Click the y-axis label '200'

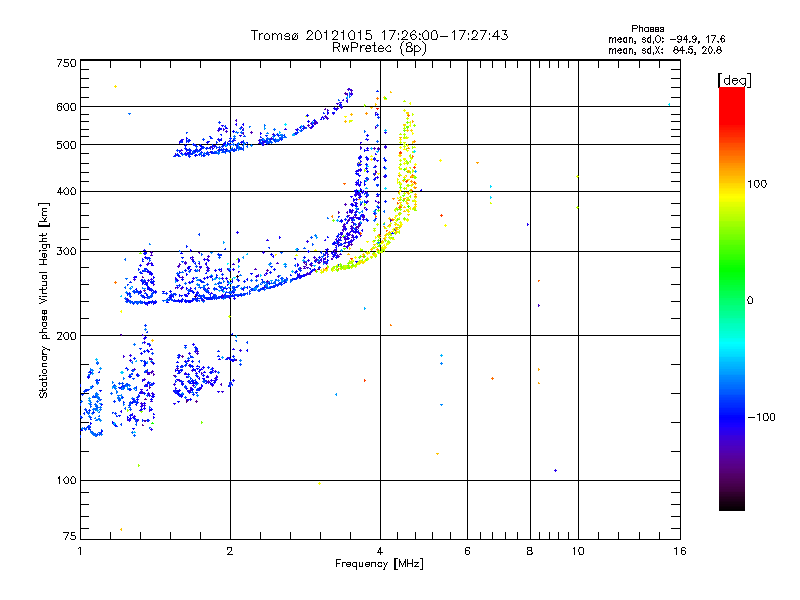[x=66, y=336]
